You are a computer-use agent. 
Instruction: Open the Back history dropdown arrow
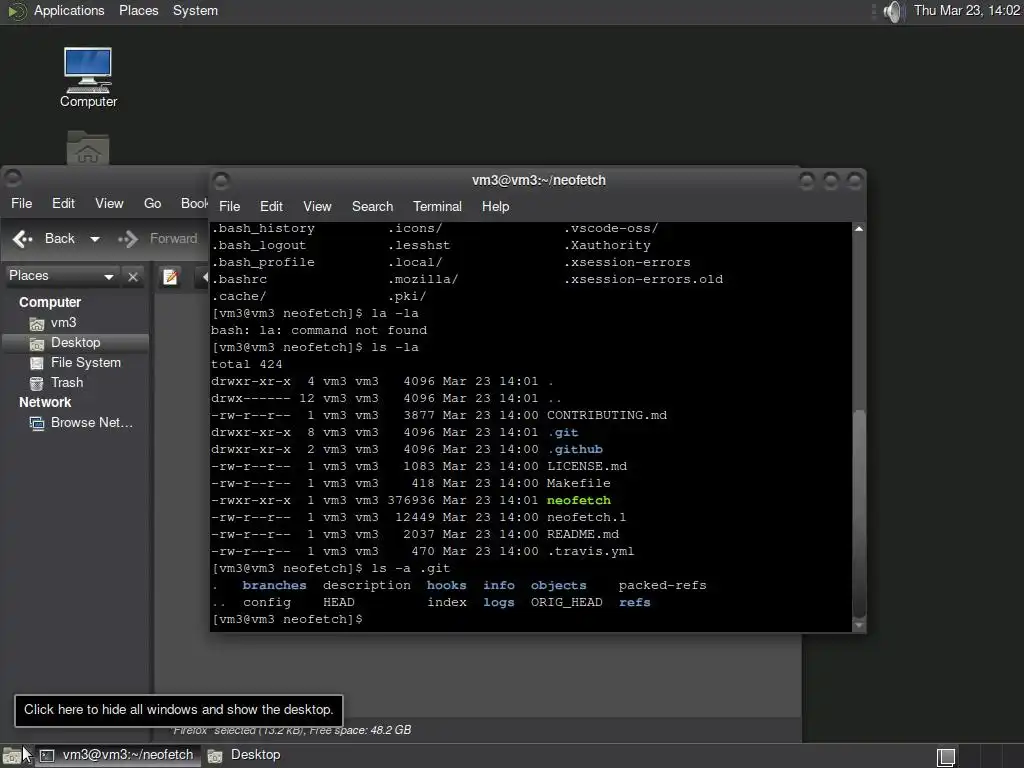pos(95,239)
